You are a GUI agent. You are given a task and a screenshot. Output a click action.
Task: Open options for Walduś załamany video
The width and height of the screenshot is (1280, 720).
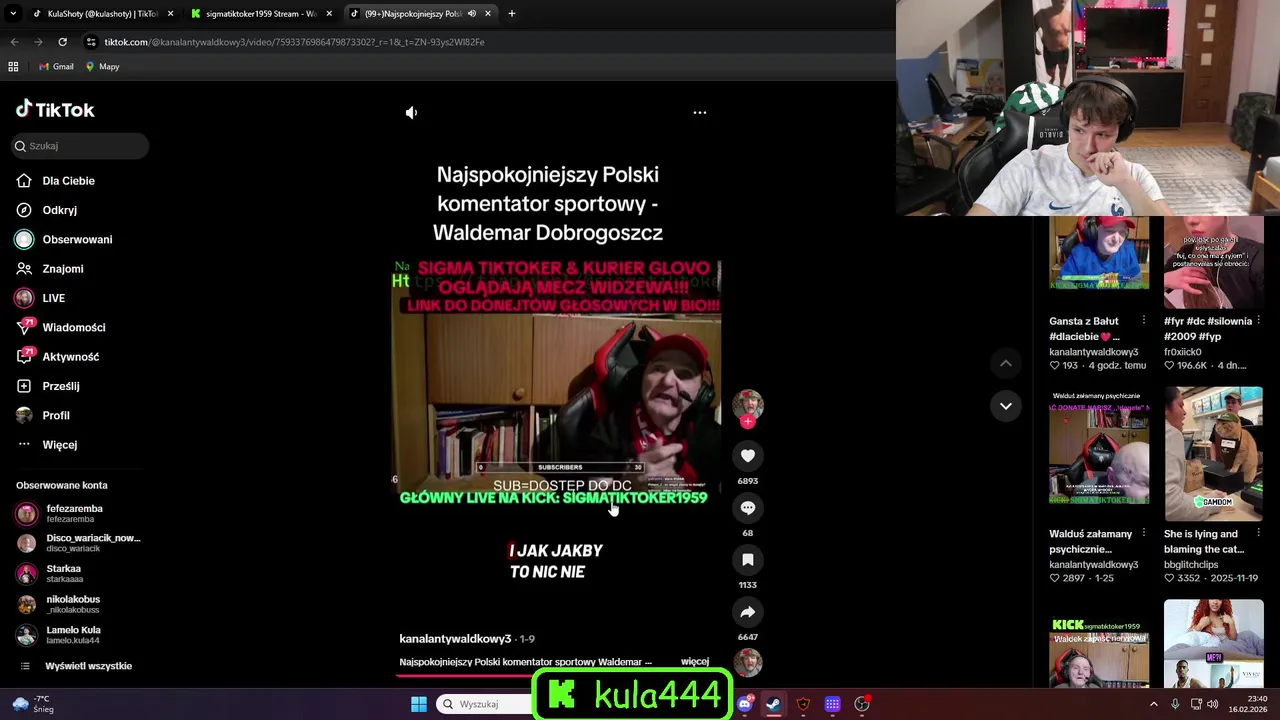[1144, 533]
